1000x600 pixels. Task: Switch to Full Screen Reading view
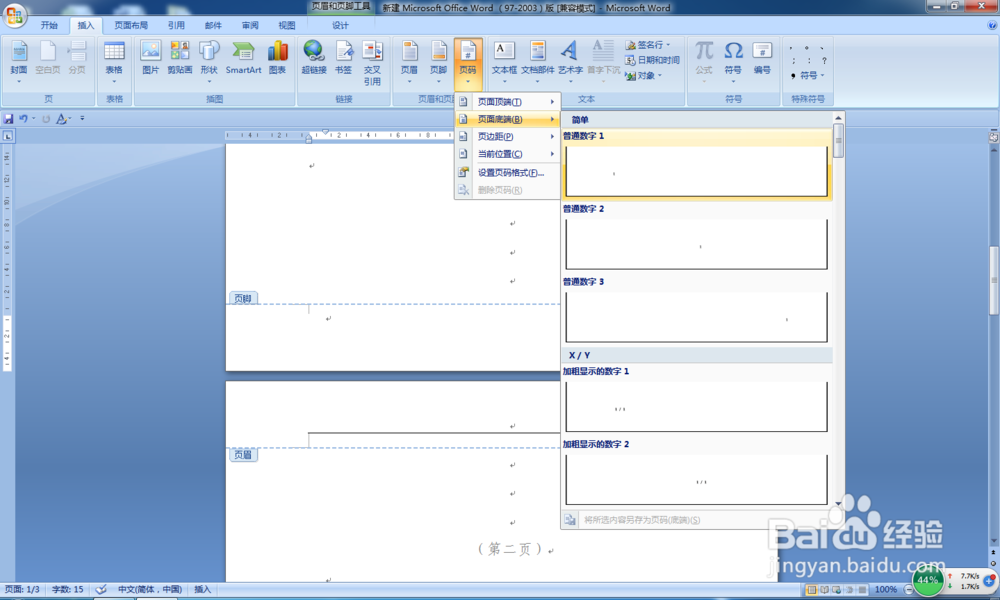[x=825, y=590]
